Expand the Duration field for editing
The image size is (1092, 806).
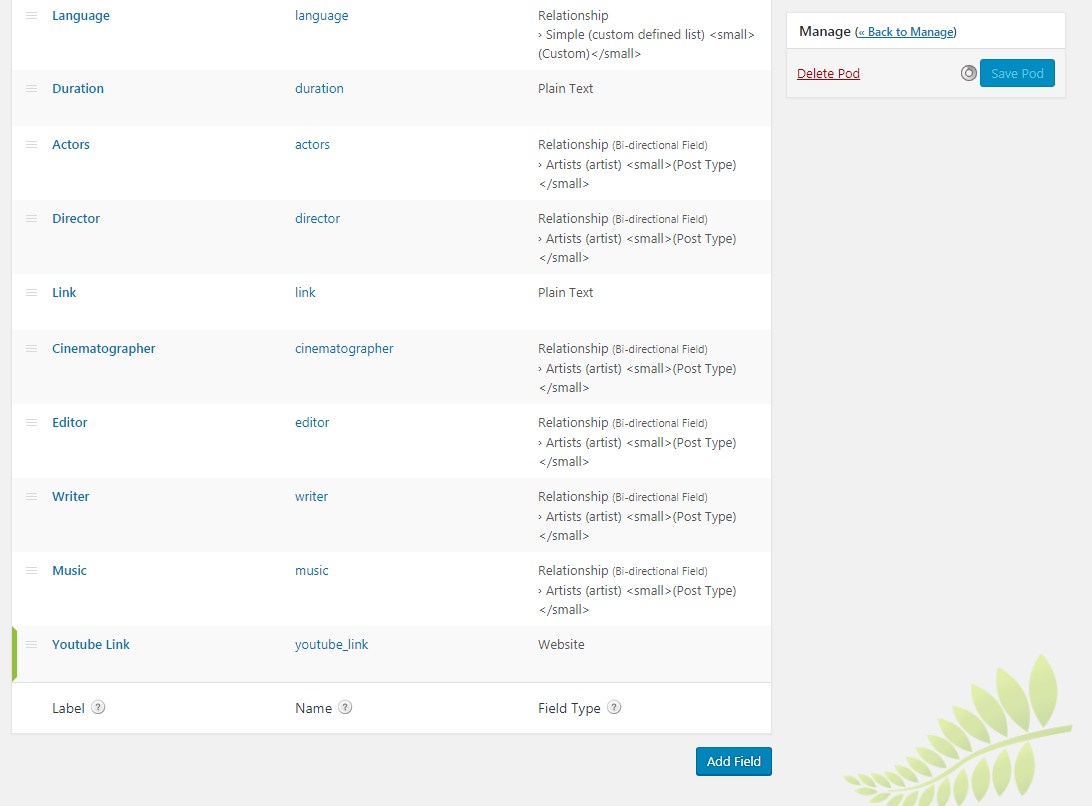[x=77, y=88]
